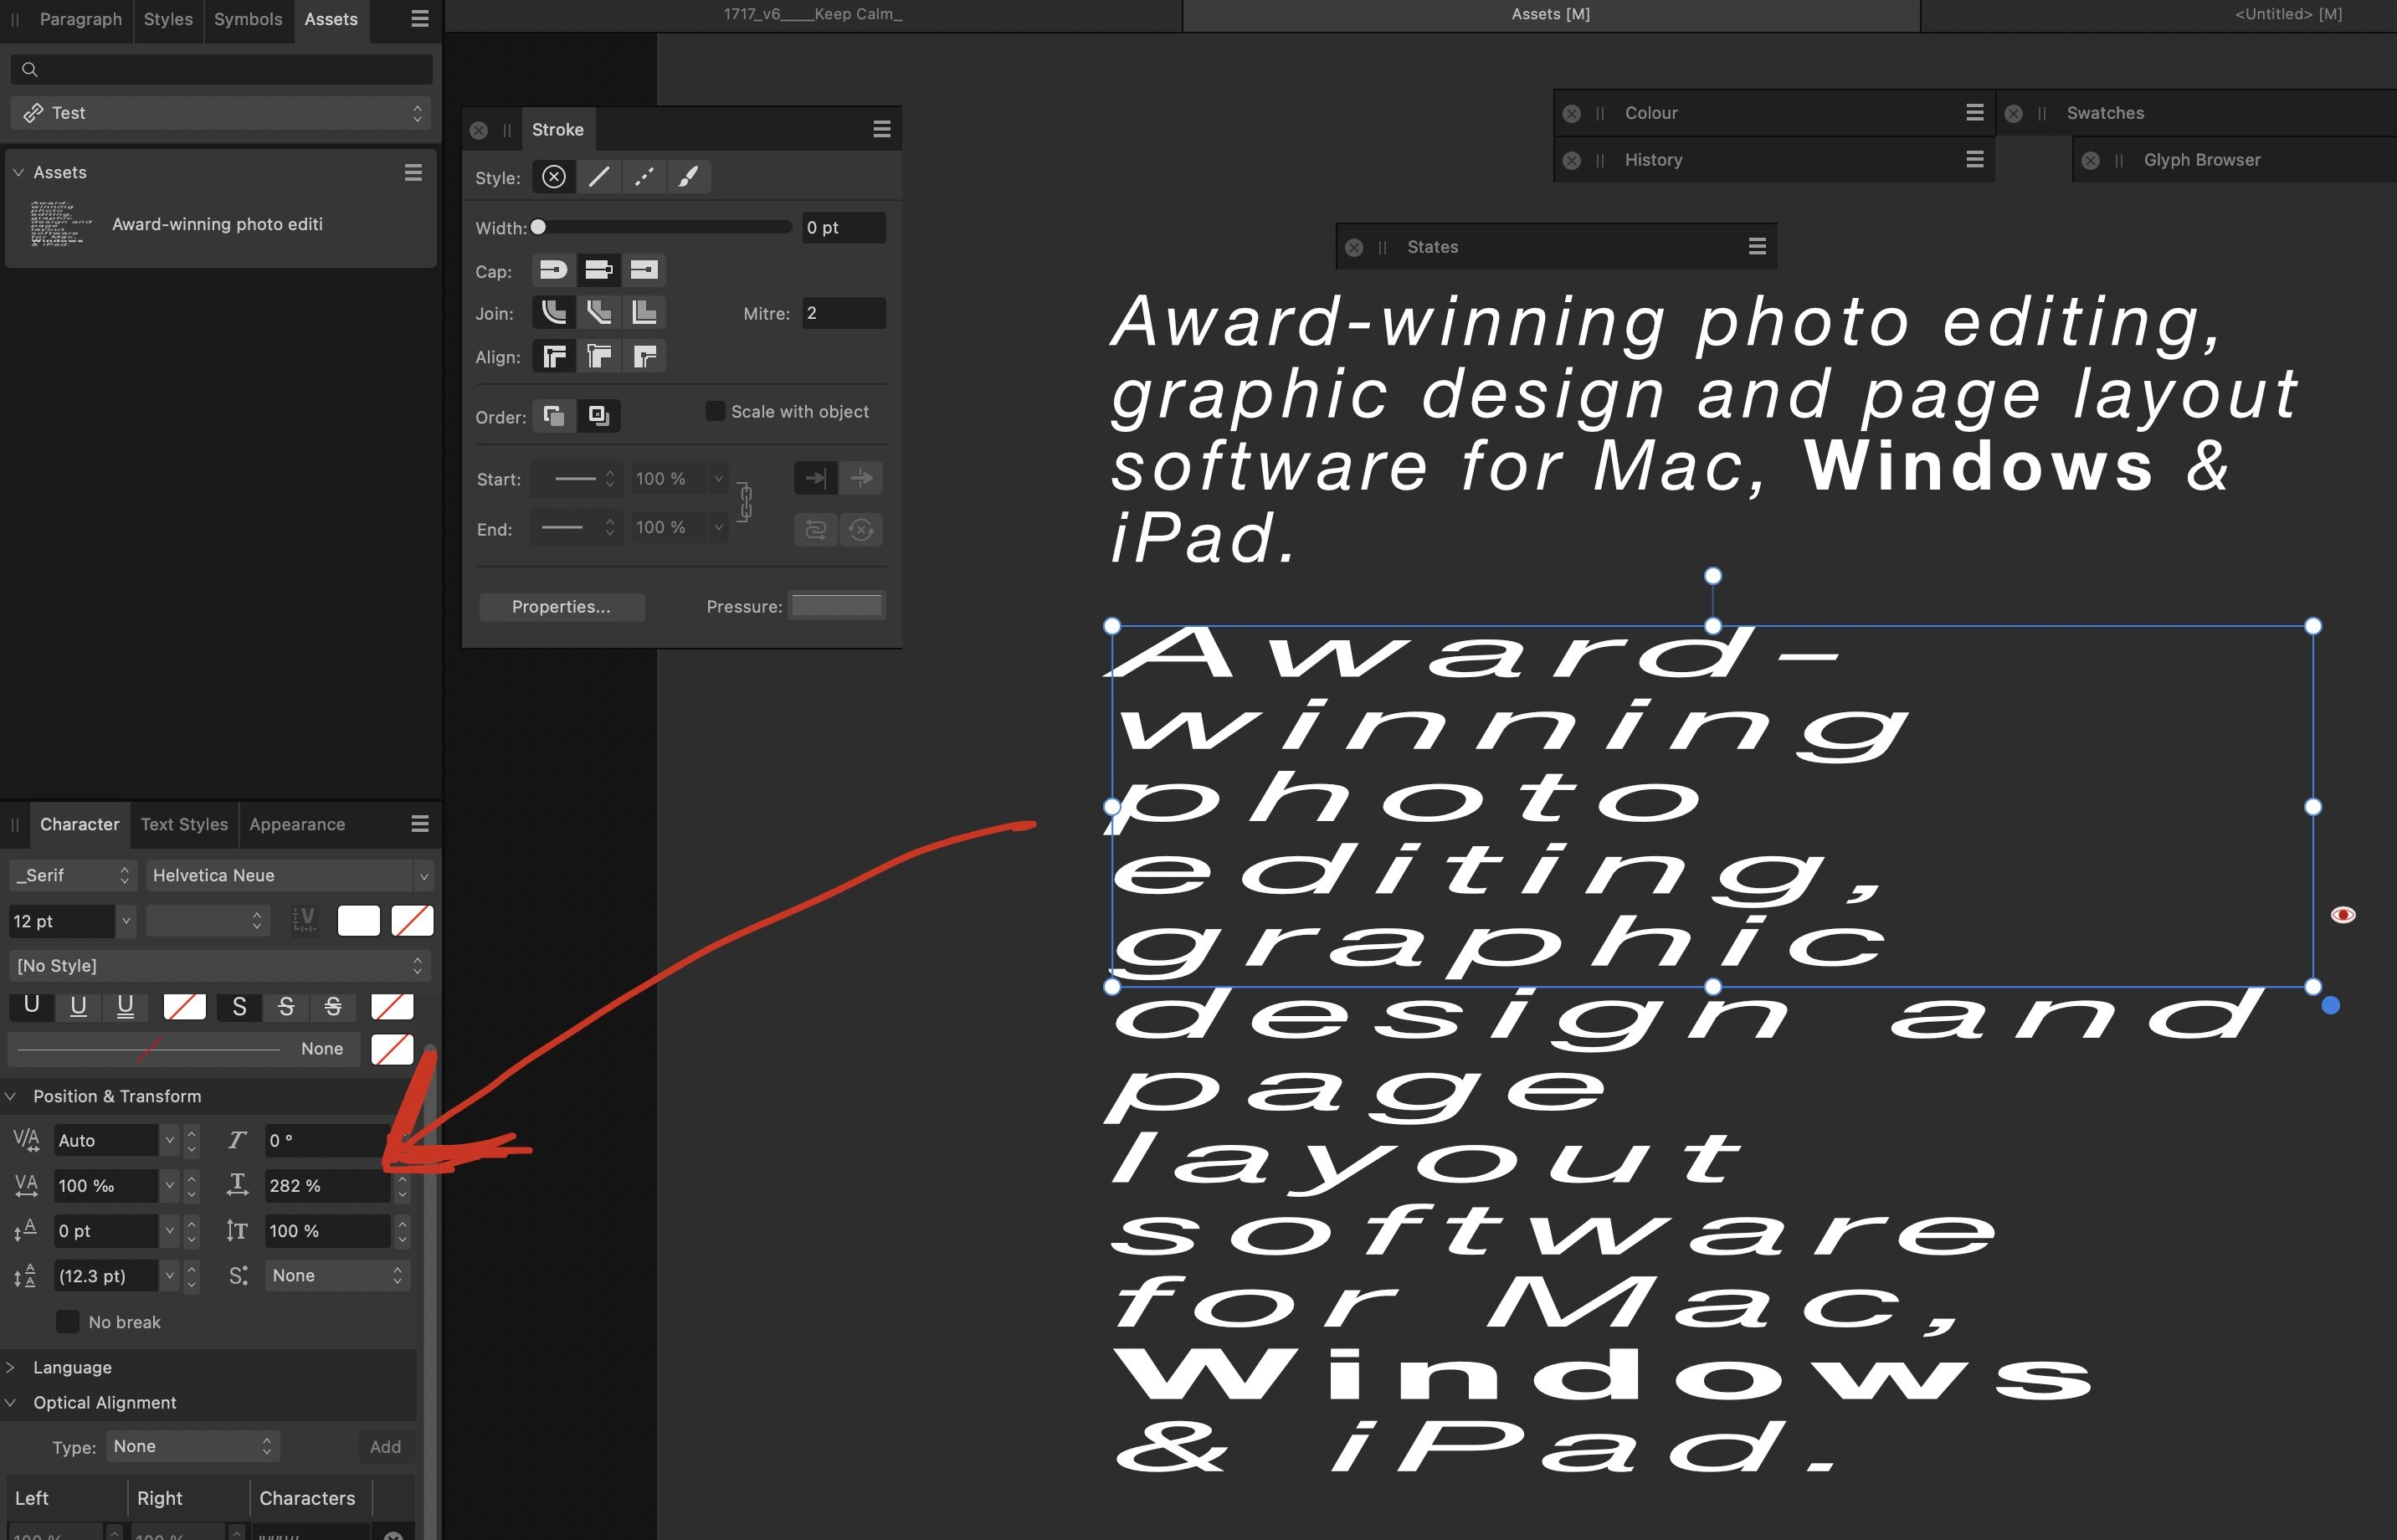Apply single underline to text
This screenshot has height=1540, width=2397.
pyautogui.click(x=78, y=1006)
